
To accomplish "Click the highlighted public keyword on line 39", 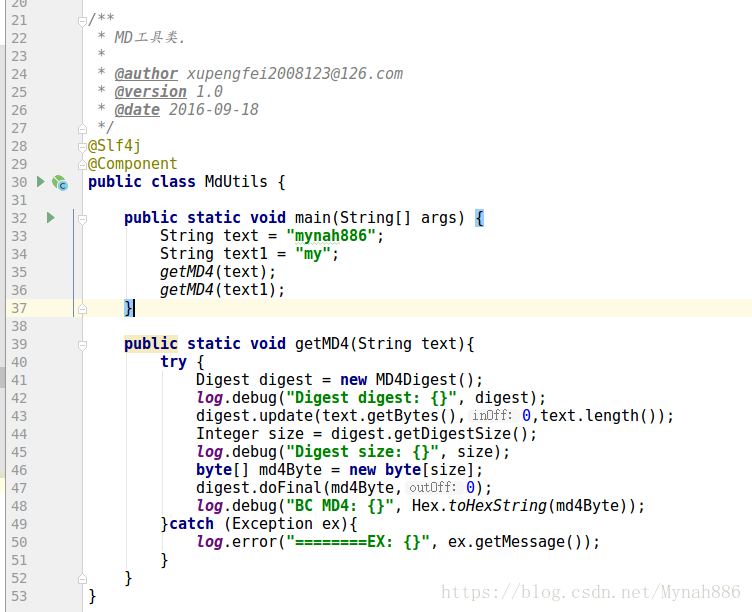I will pyautogui.click(x=151, y=344).
